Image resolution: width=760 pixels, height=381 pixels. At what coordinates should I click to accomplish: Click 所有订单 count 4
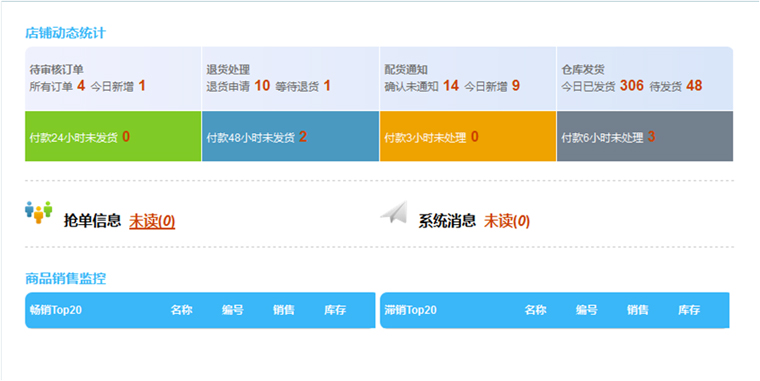(81, 86)
